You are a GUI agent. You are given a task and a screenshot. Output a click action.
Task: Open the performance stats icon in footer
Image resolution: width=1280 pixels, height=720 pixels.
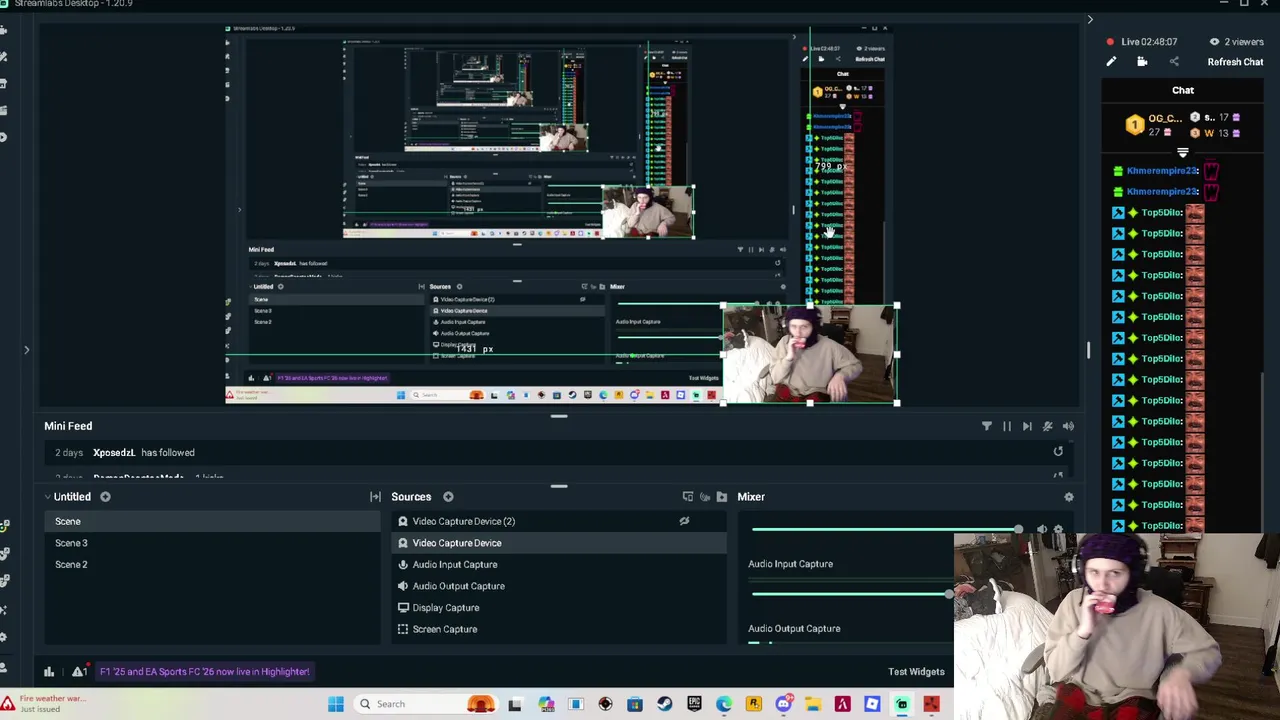coord(48,672)
